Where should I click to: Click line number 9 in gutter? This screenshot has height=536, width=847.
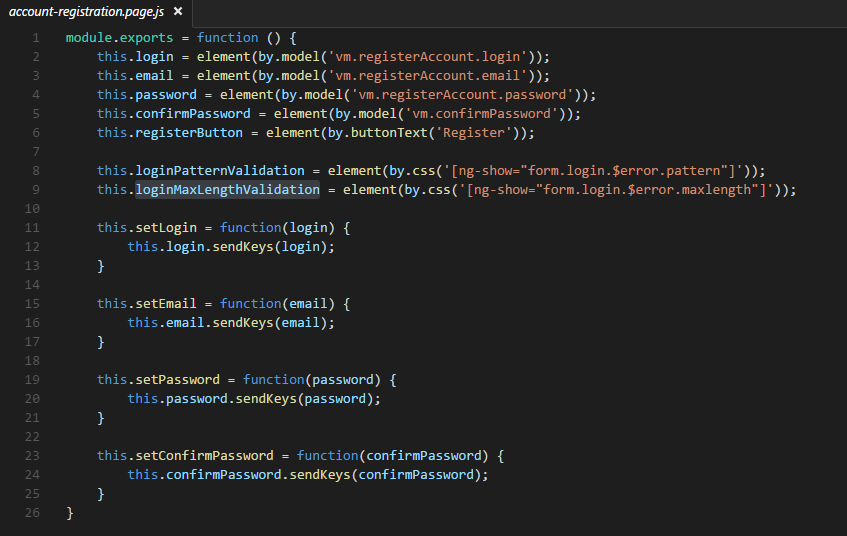36,190
